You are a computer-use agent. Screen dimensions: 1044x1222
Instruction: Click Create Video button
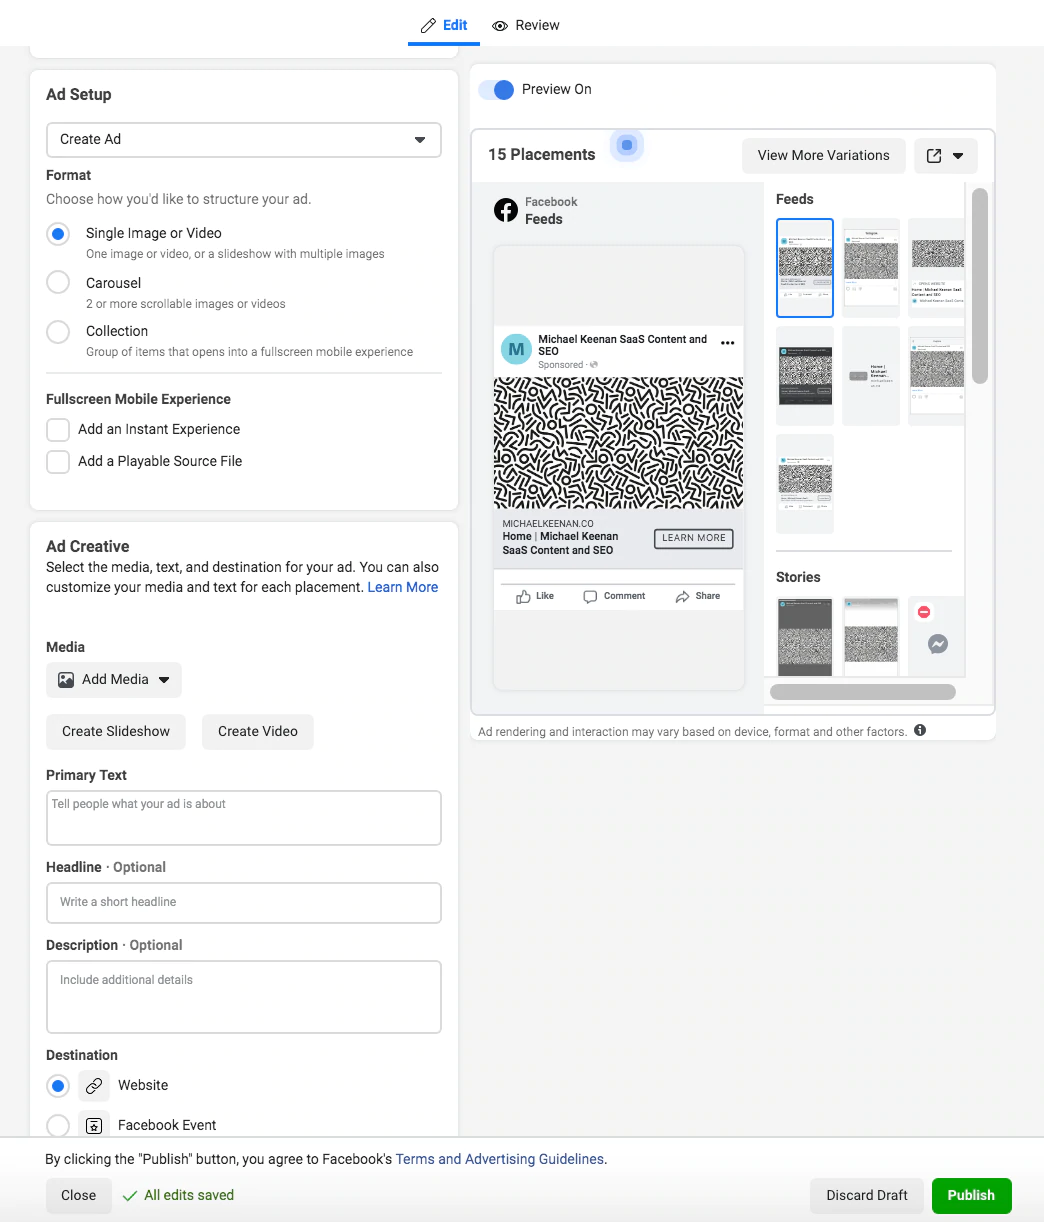point(258,731)
